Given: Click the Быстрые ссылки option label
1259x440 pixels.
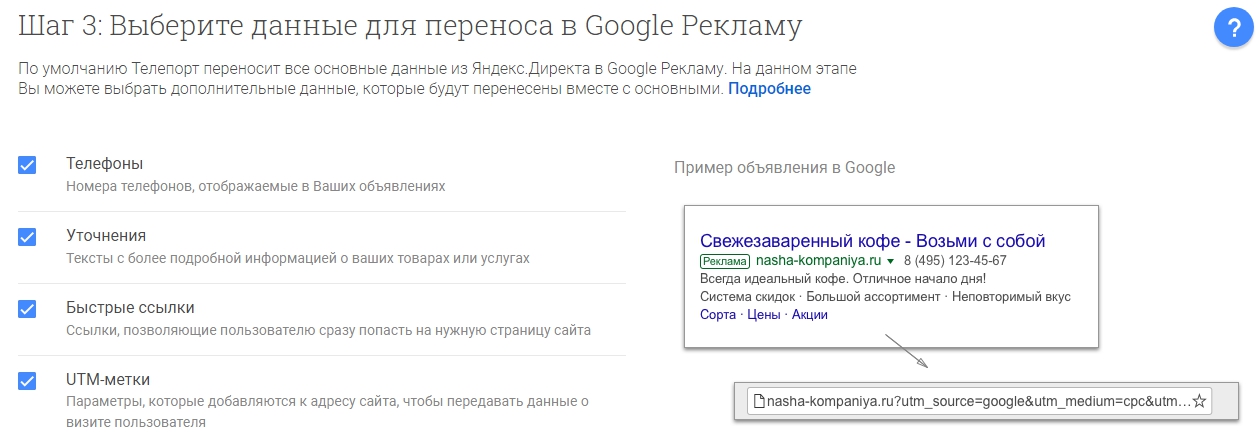Looking at the screenshot, I should tap(130, 307).
